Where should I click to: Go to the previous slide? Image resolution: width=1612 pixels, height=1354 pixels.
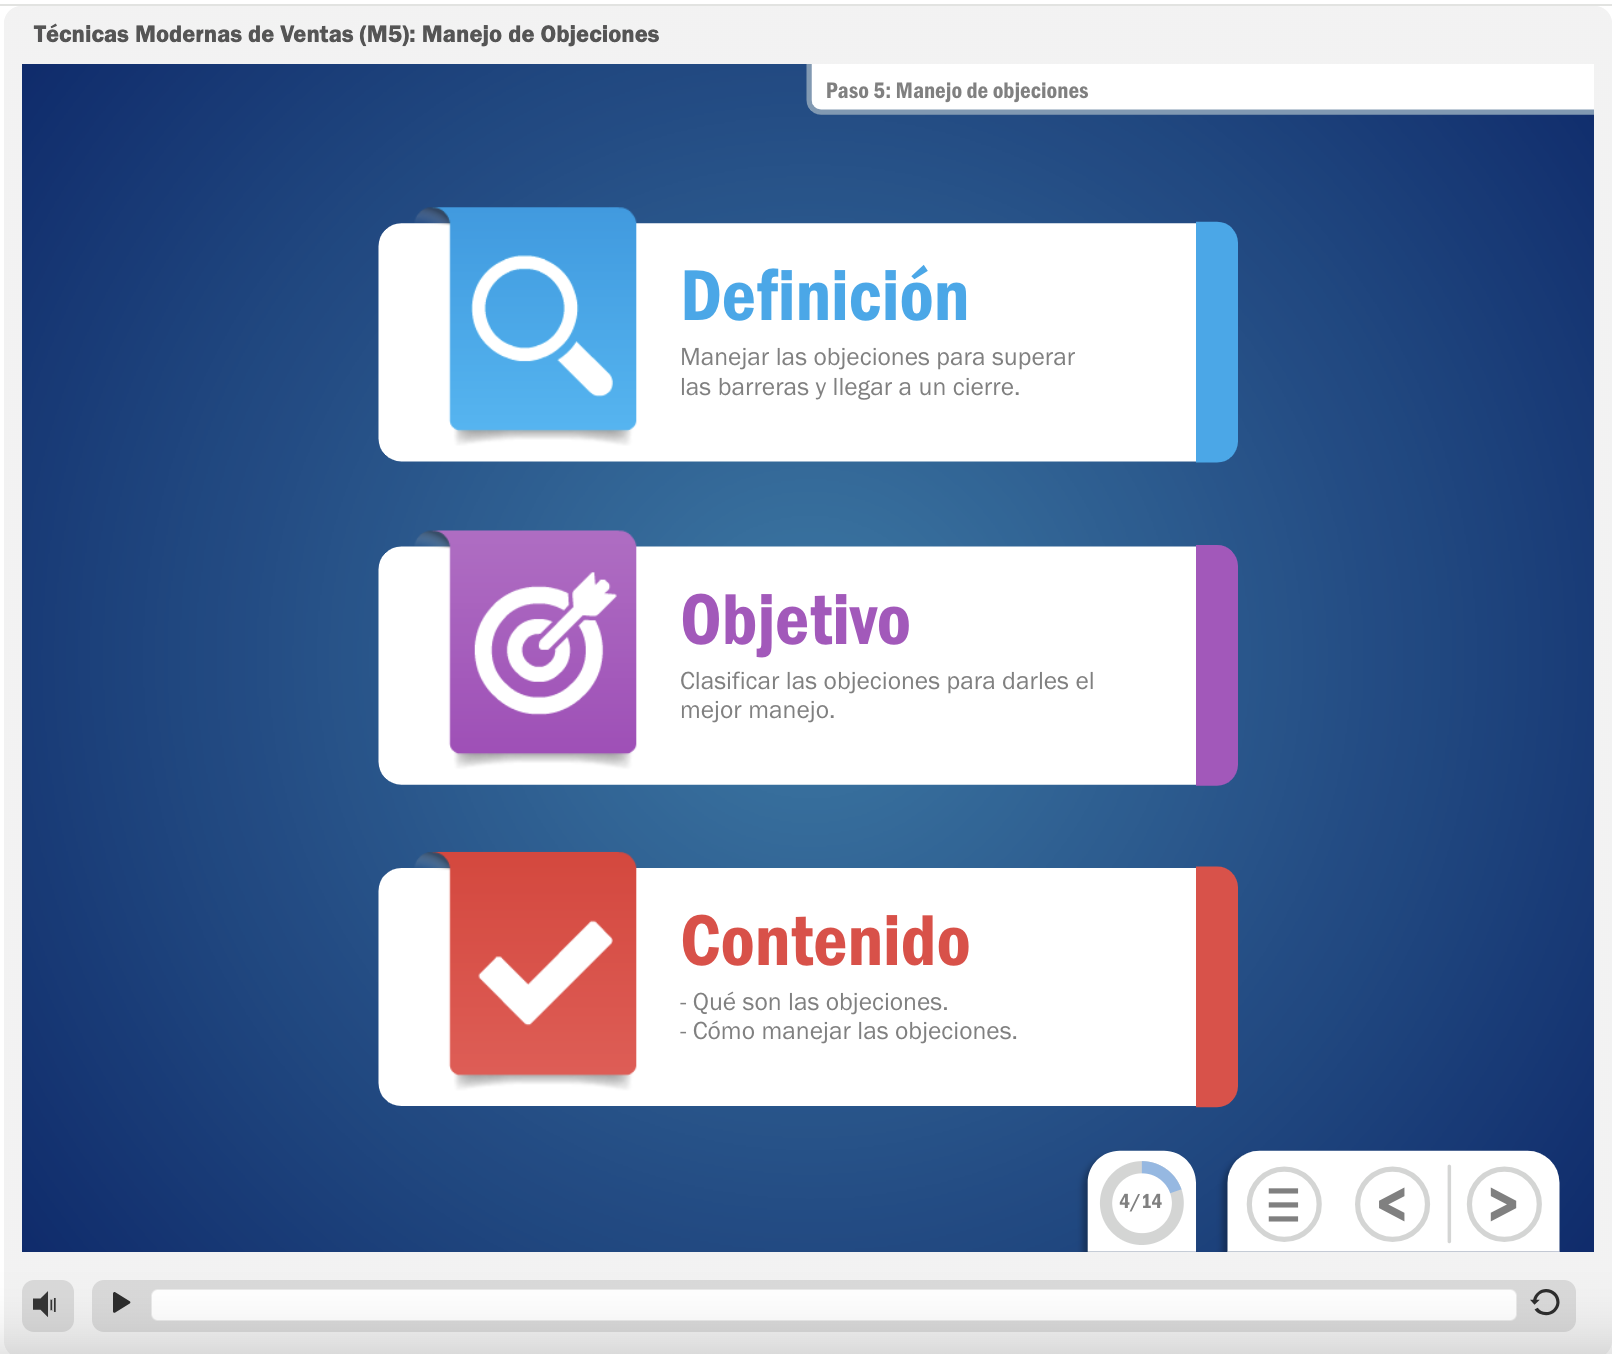click(1391, 1204)
